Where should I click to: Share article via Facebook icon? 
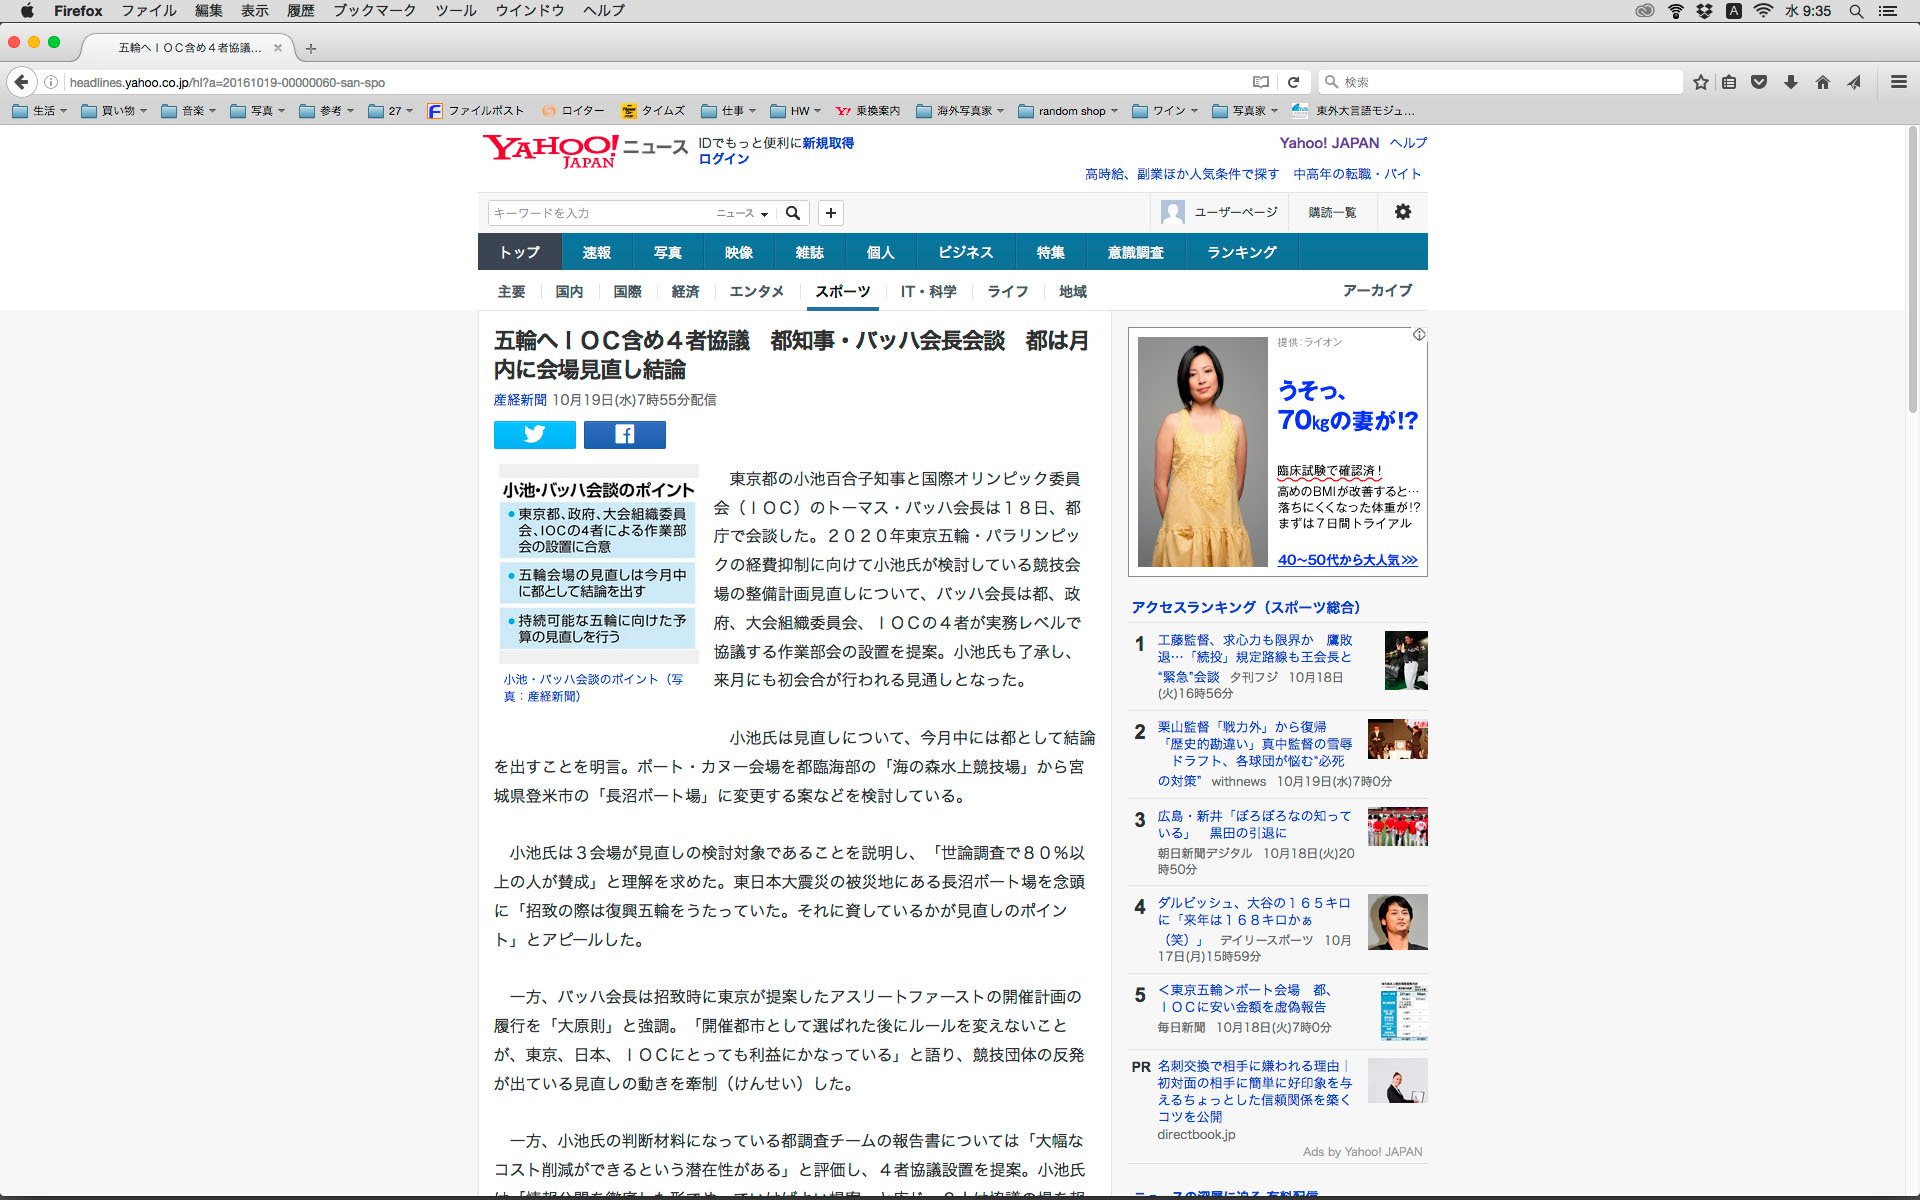[624, 434]
